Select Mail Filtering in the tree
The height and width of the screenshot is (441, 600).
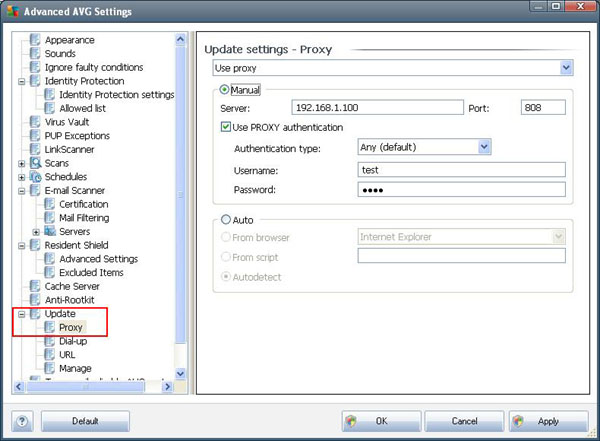point(84,218)
